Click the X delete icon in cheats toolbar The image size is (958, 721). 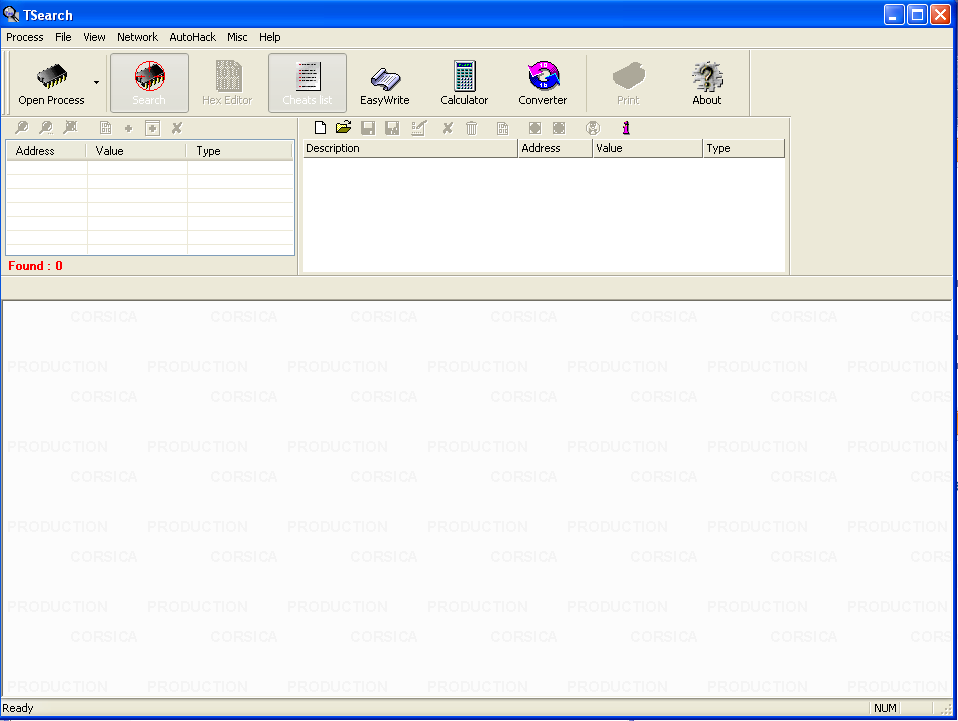pyautogui.click(x=448, y=128)
